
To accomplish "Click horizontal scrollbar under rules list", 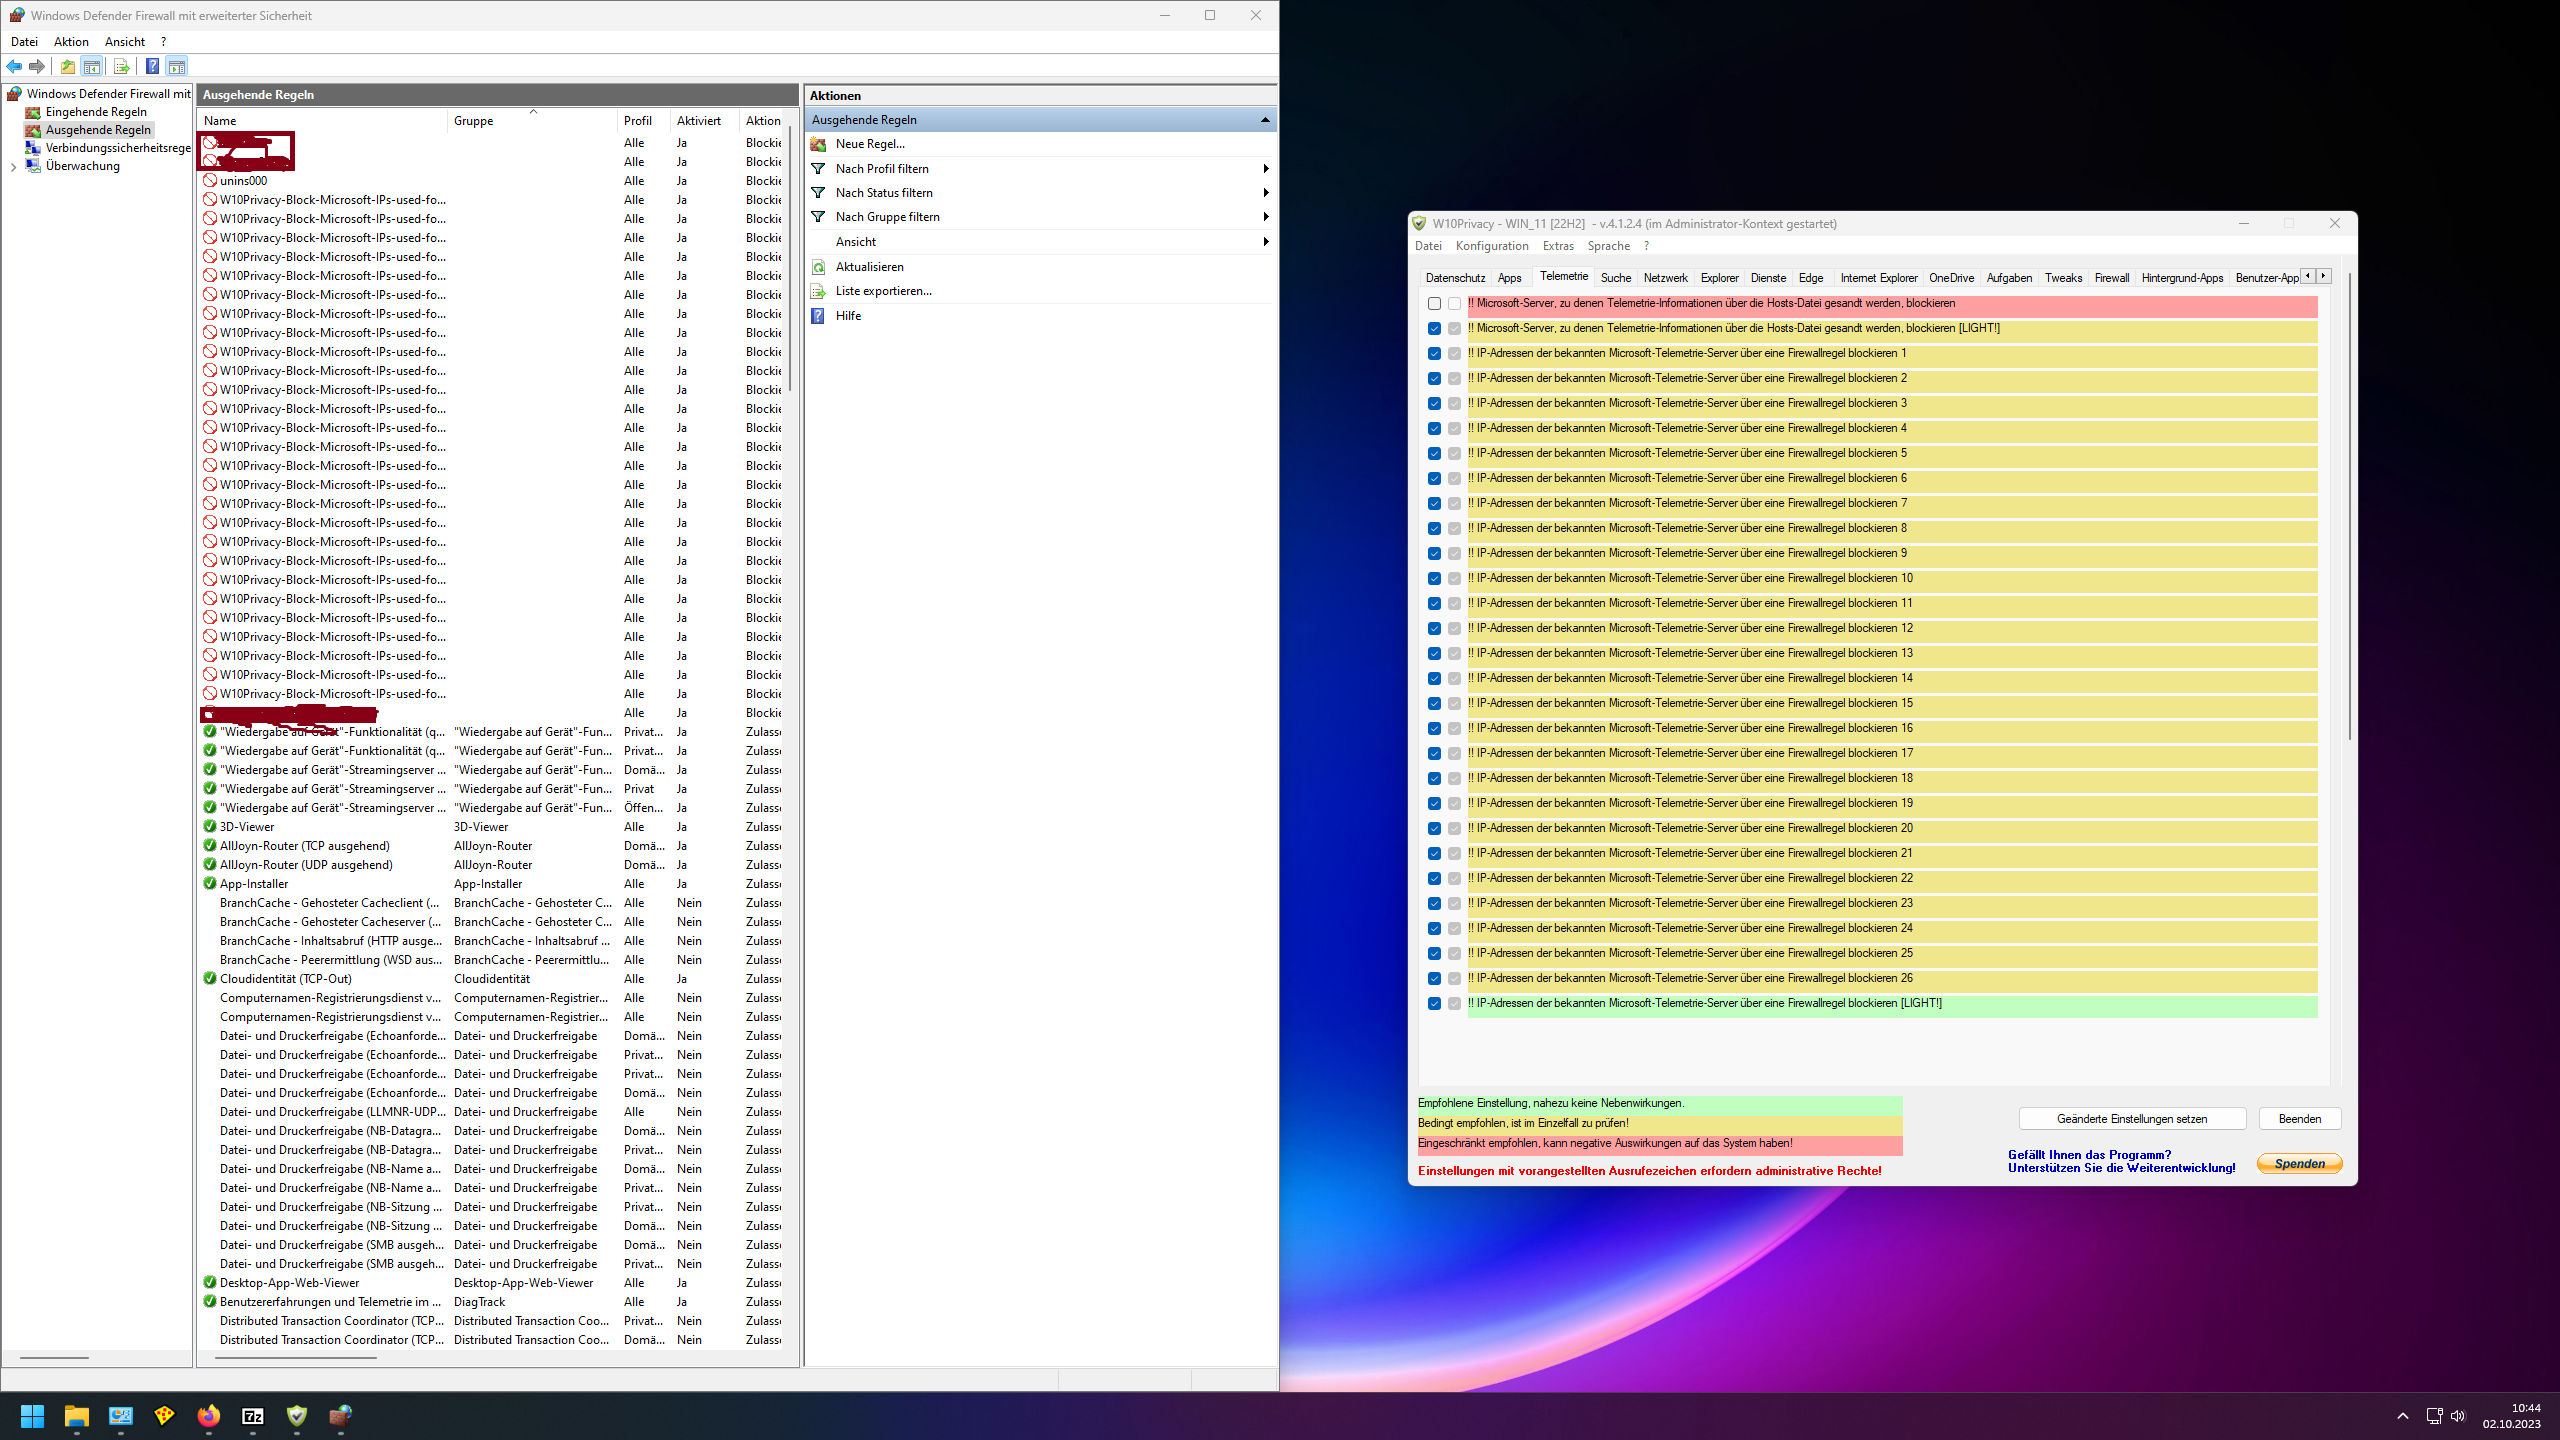I will tap(296, 1358).
